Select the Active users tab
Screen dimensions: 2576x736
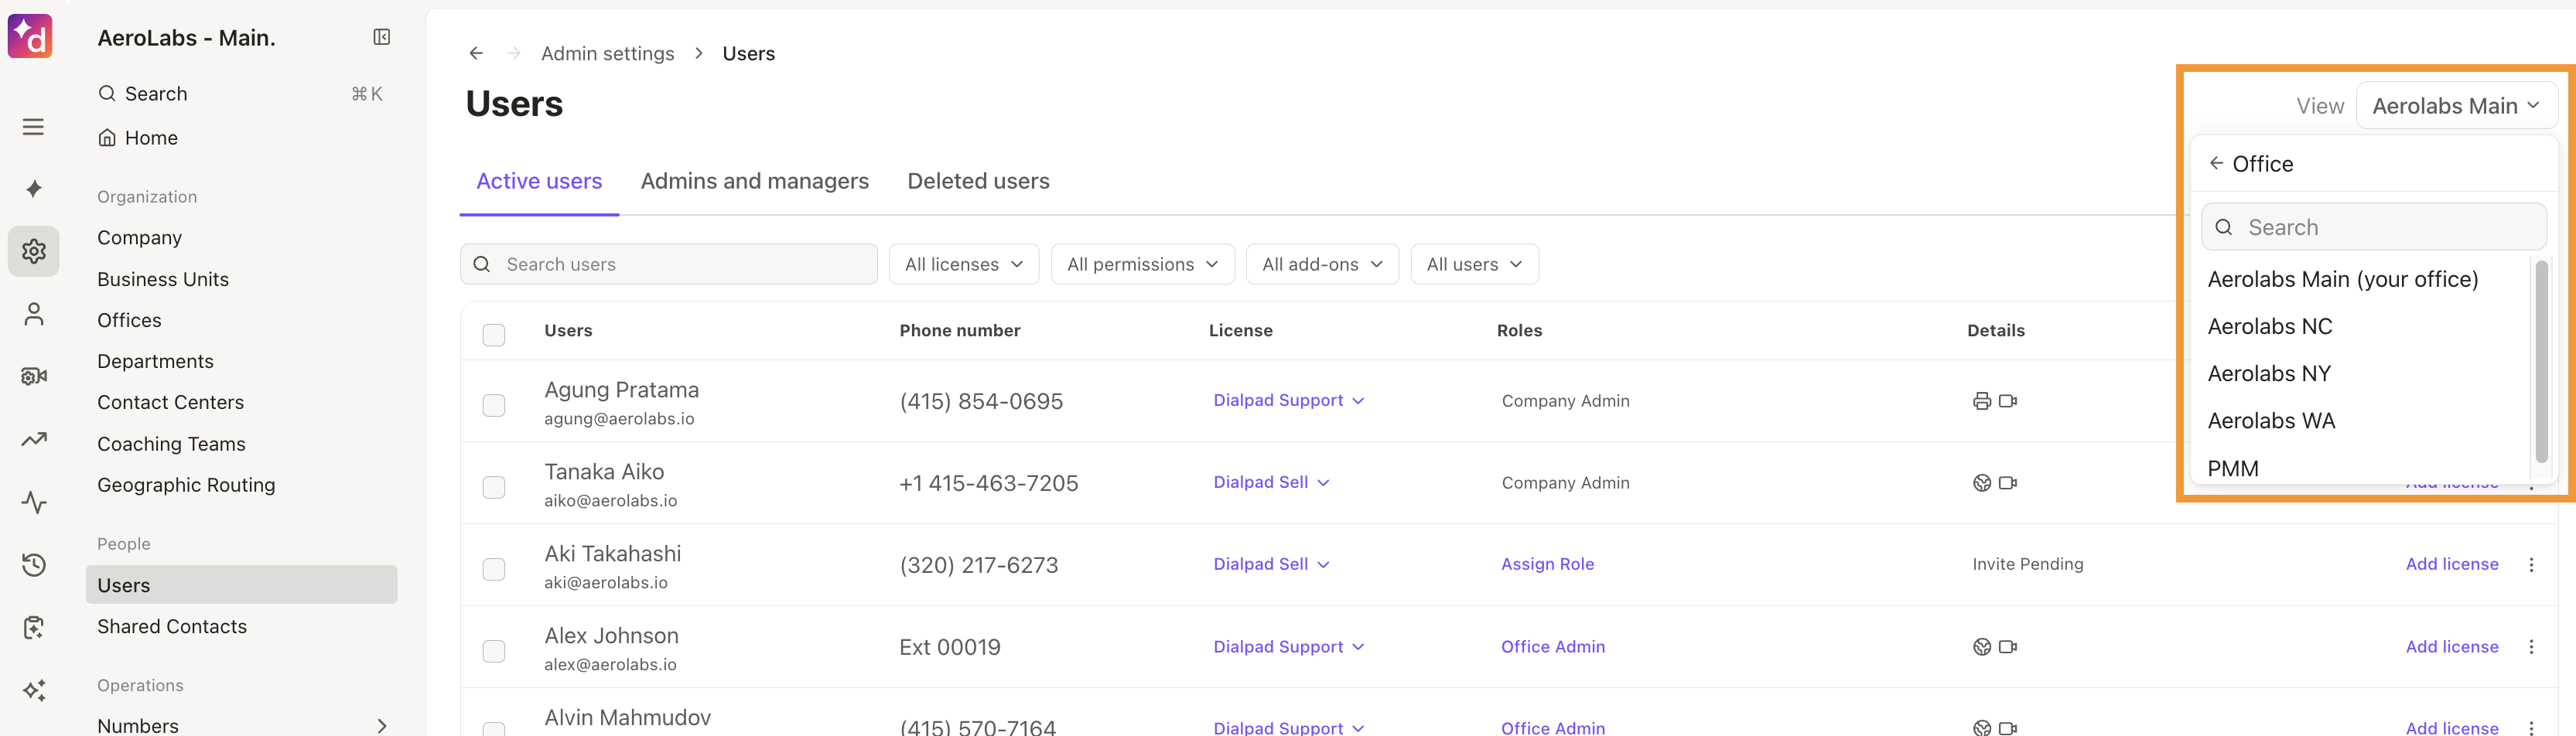(539, 181)
